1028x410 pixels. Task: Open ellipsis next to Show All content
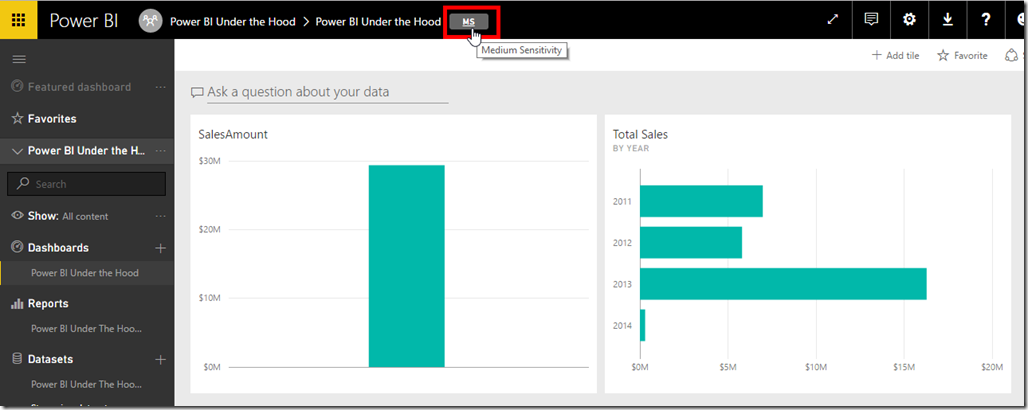coord(161,216)
